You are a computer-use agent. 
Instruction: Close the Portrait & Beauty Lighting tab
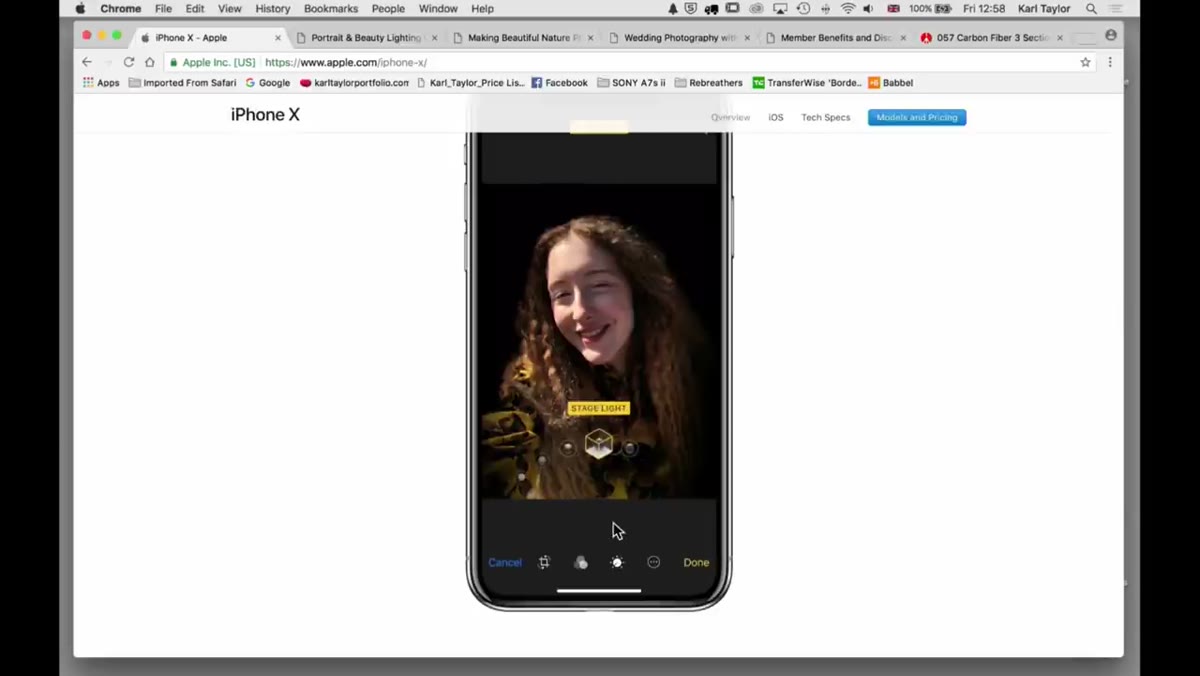[x=434, y=38]
